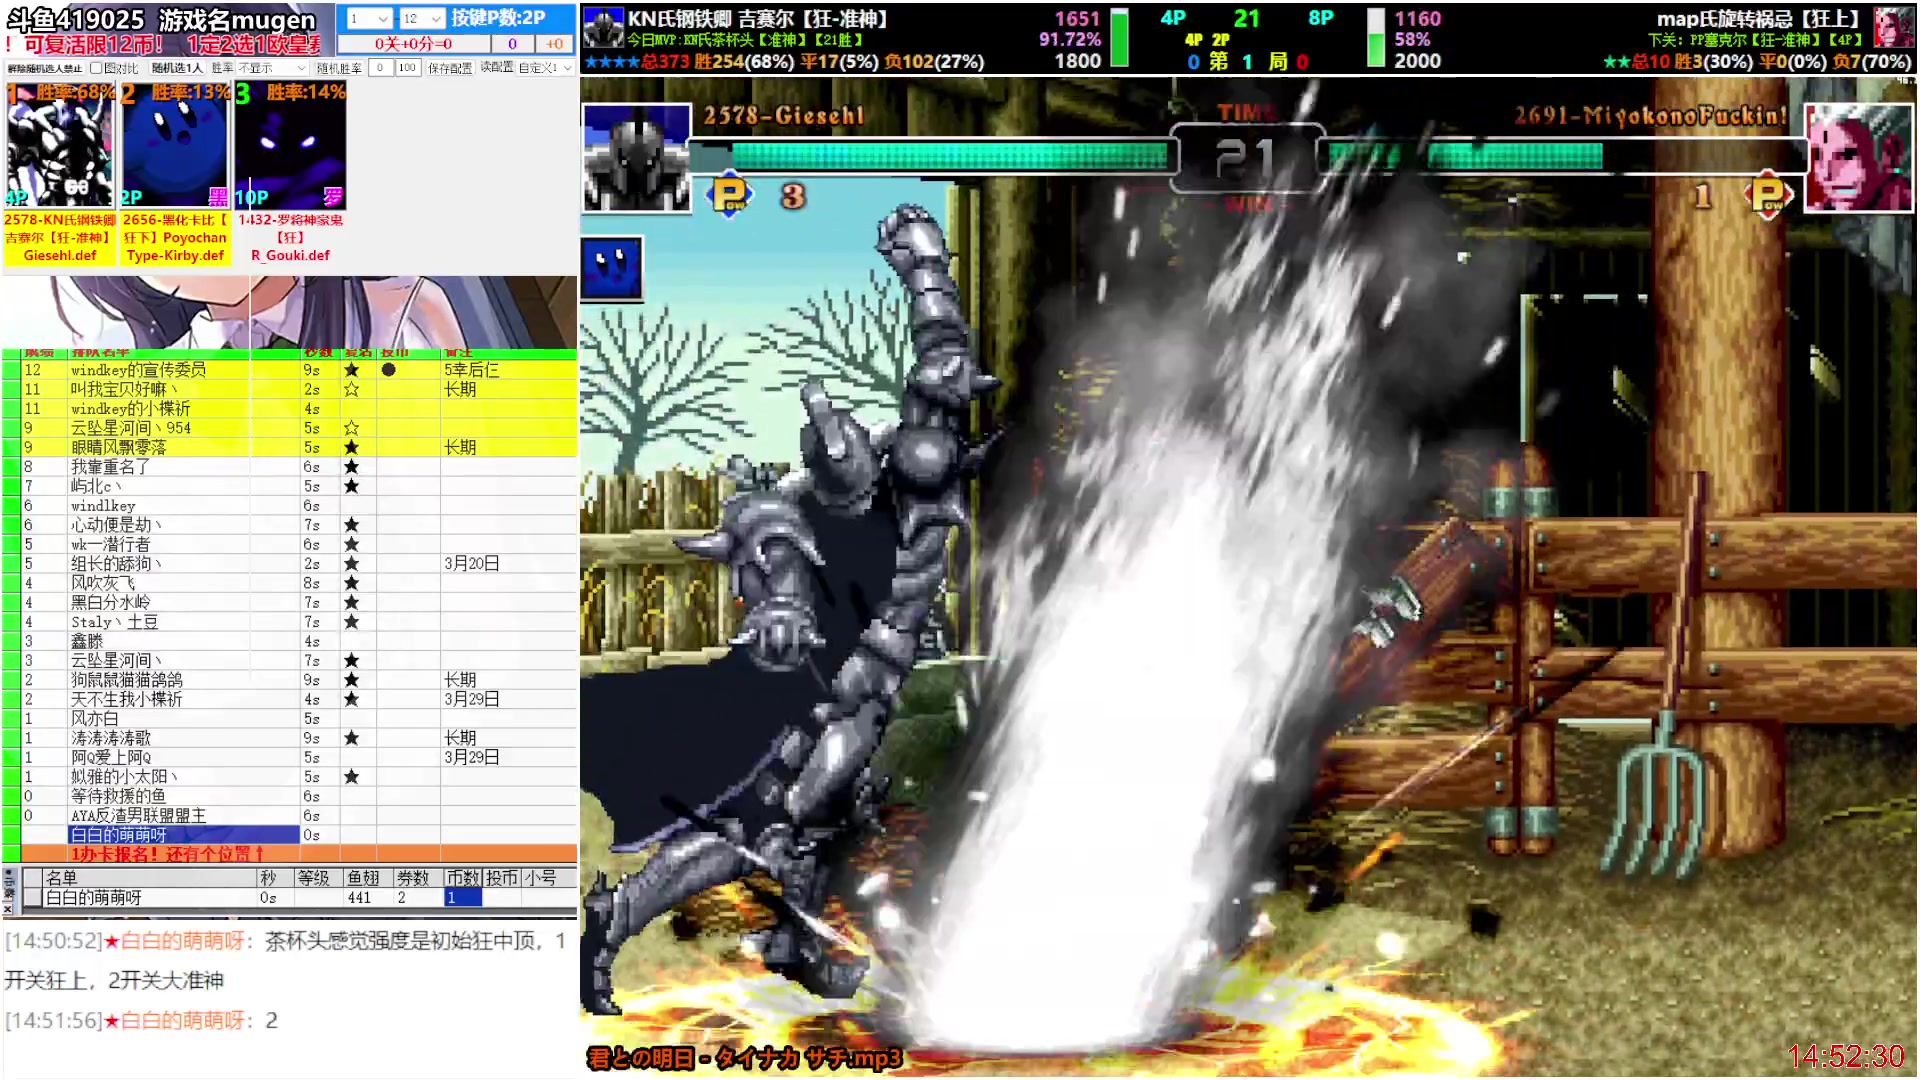
Task: Click player two's green life bar
Action: tap(1465, 157)
